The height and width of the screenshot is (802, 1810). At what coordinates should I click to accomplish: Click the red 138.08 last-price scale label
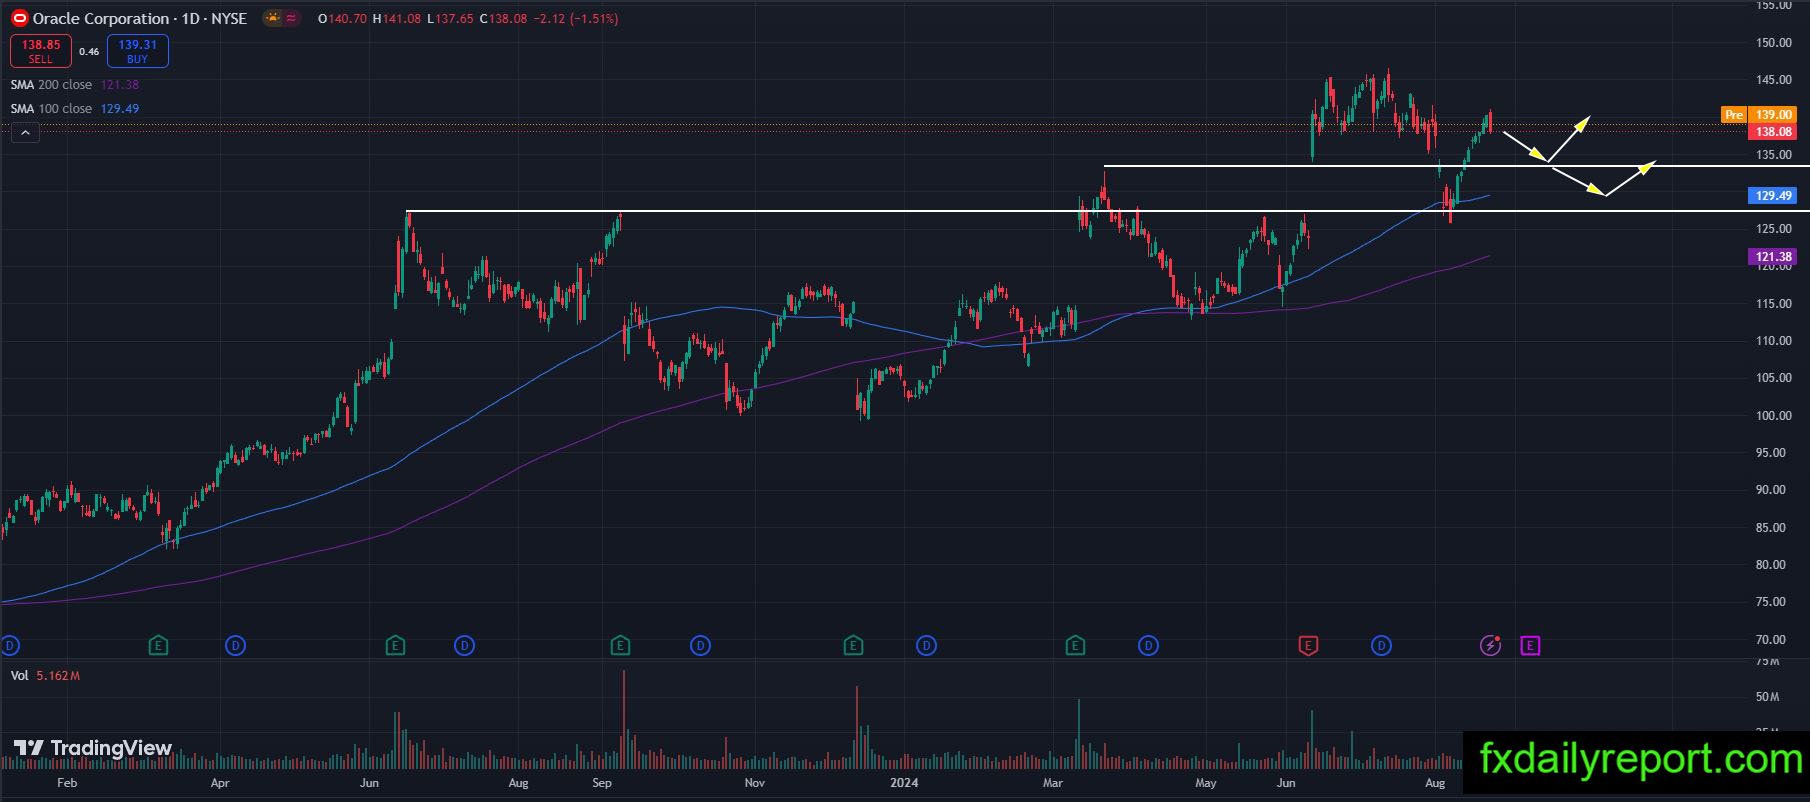[x=1773, y=132]
